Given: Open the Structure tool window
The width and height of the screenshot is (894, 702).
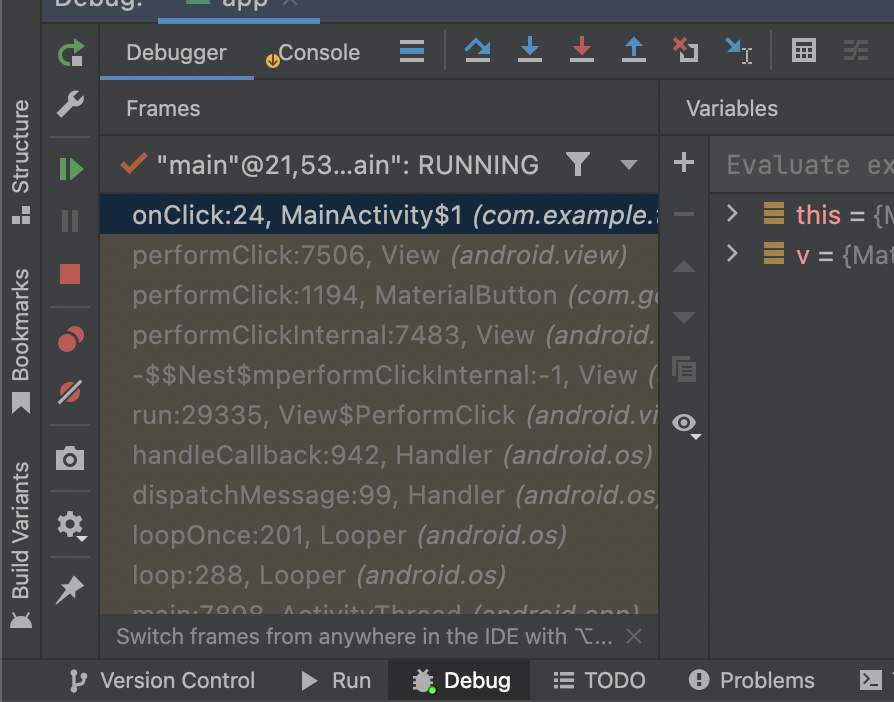Looking at the screenshot, I should tap(21, 161).
